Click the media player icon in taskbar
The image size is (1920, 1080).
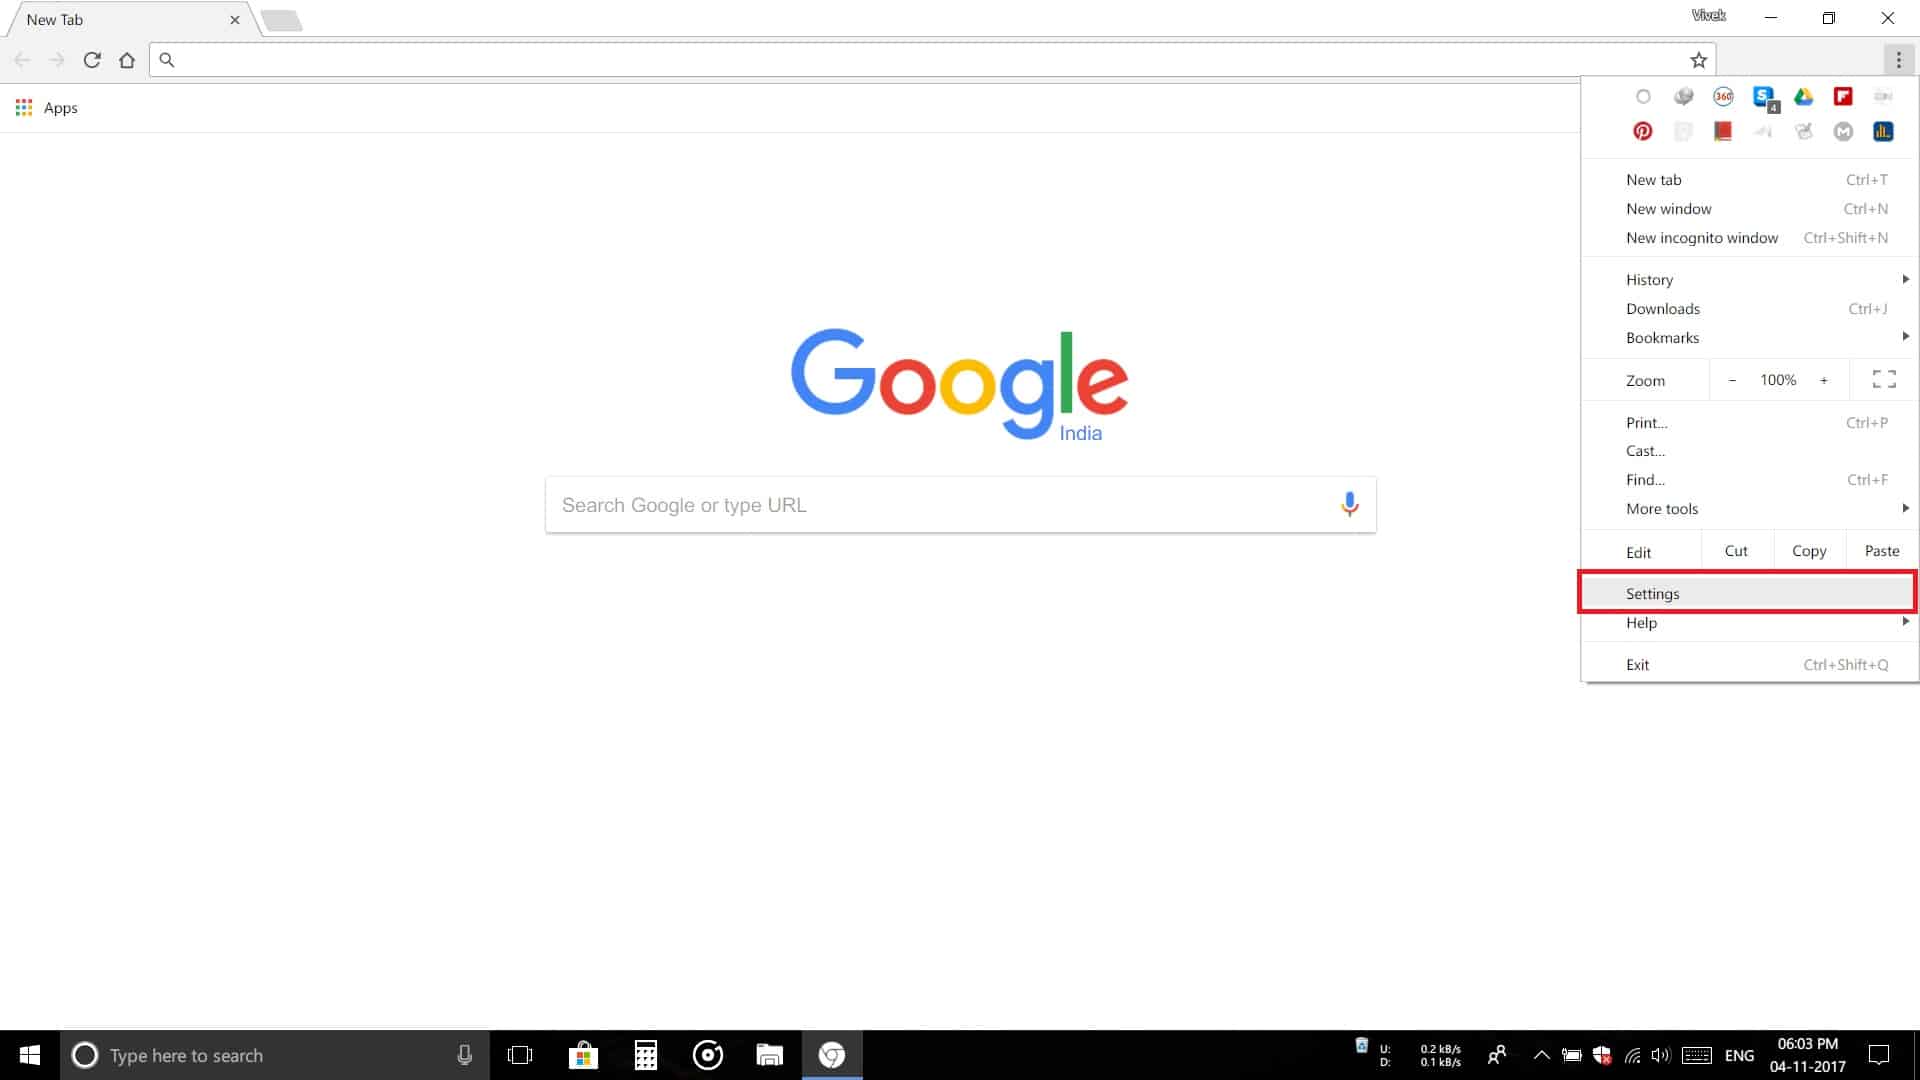[x=707, y=1055]
